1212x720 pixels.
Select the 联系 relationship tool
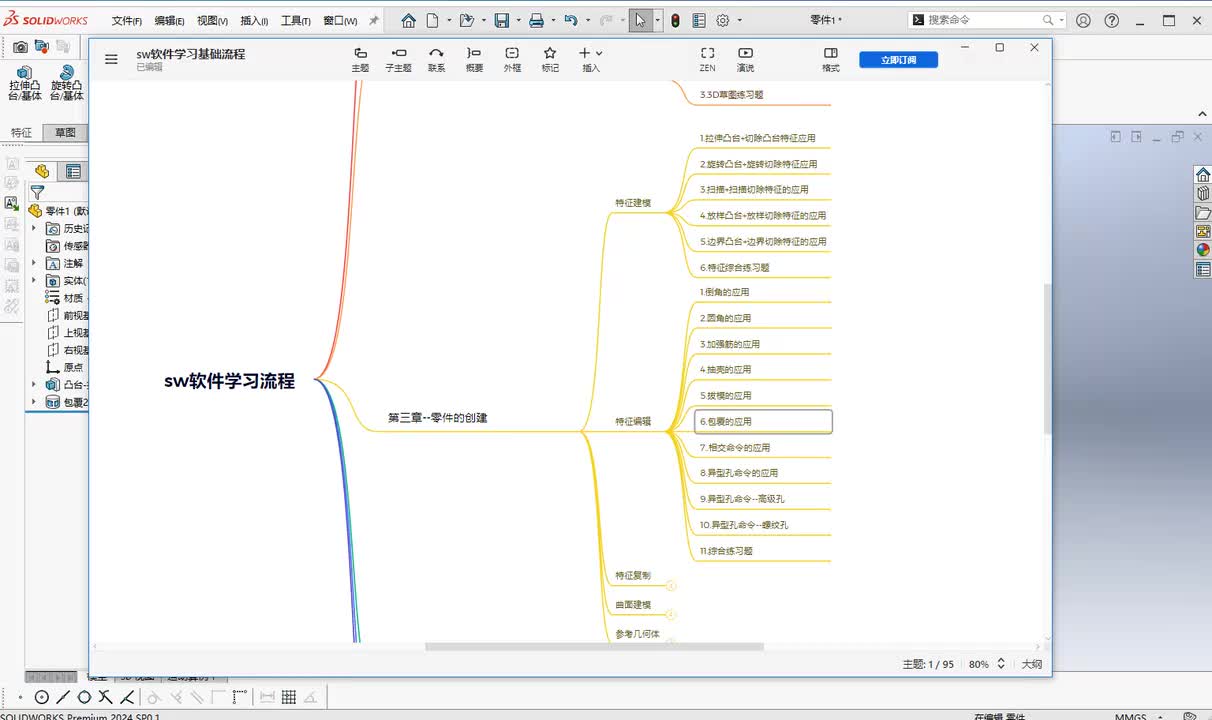click(x=436, y=59)
